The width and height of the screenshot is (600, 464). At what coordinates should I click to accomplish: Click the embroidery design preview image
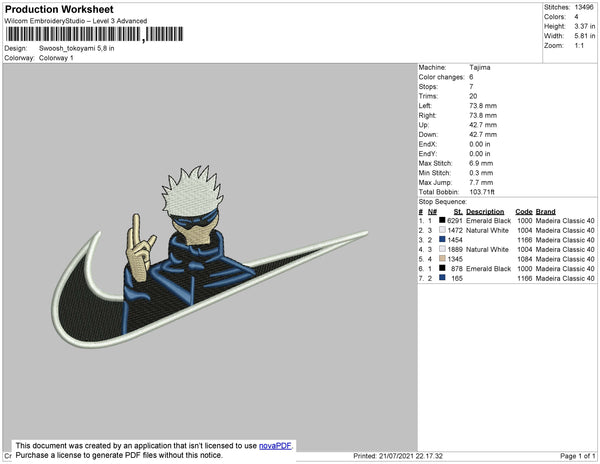pyautogui.click(x=210, y=256)
